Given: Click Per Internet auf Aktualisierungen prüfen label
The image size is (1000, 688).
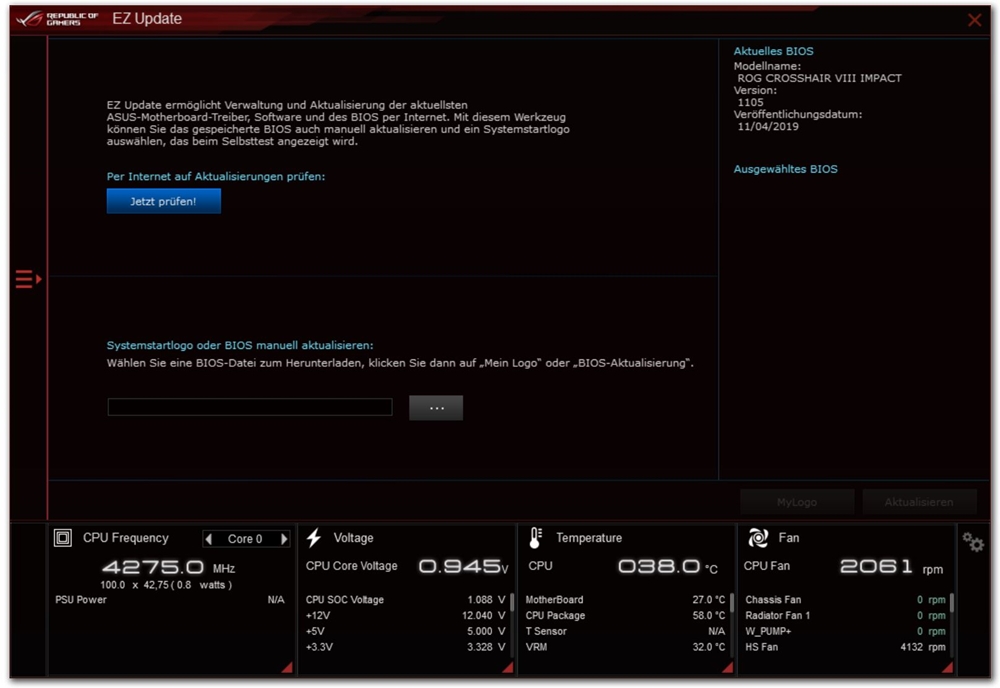Looking at the screenshot, I should [x=216, y=177].
